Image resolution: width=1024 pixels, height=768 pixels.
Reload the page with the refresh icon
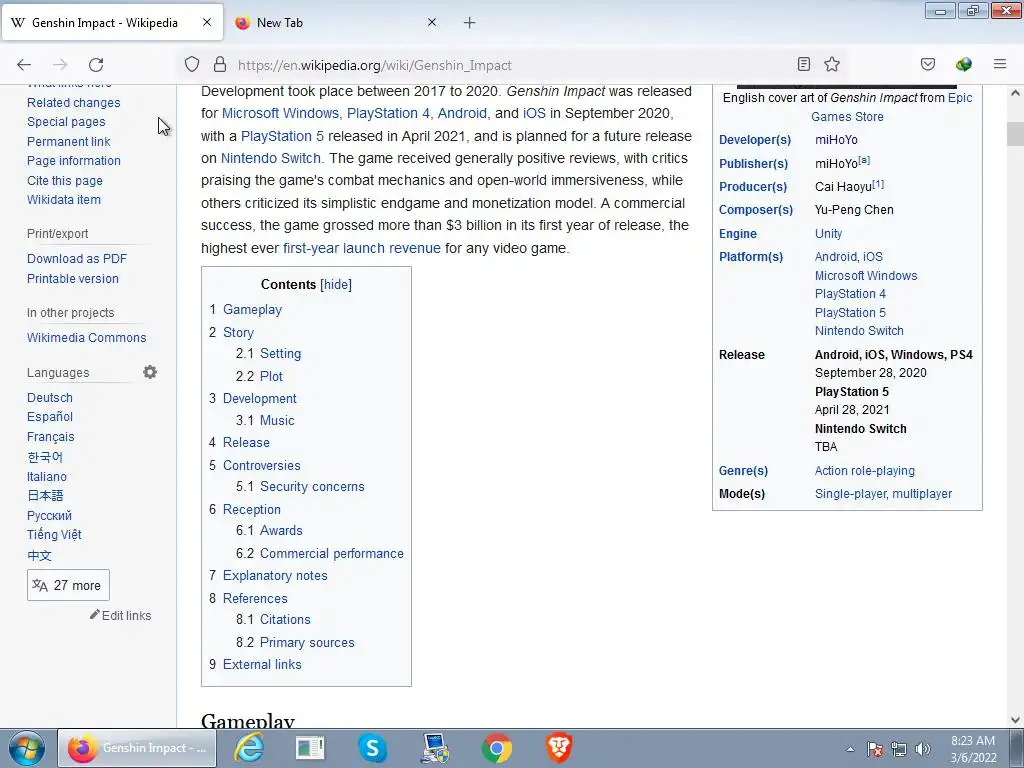coord(96,65)
